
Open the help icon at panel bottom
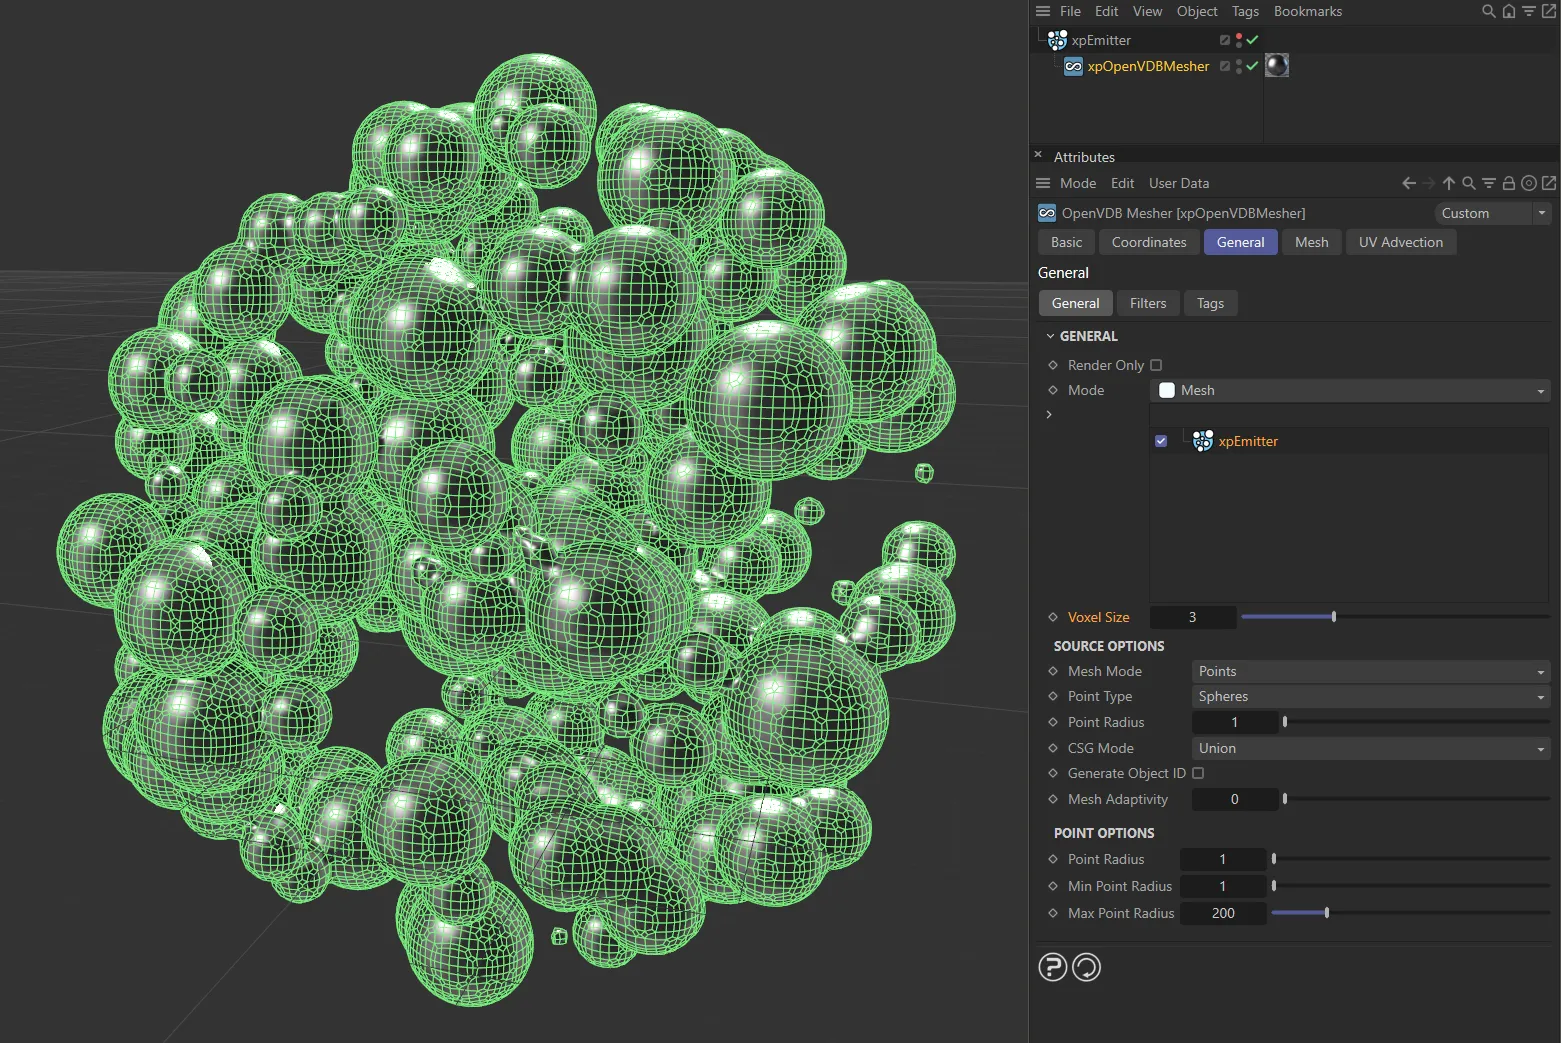[x=1052, y=967]
